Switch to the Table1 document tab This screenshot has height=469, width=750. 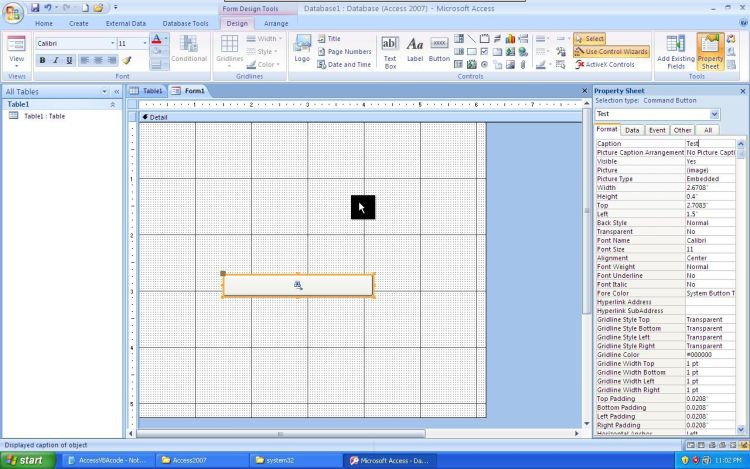pyautogui.click(x=146, y=91)
